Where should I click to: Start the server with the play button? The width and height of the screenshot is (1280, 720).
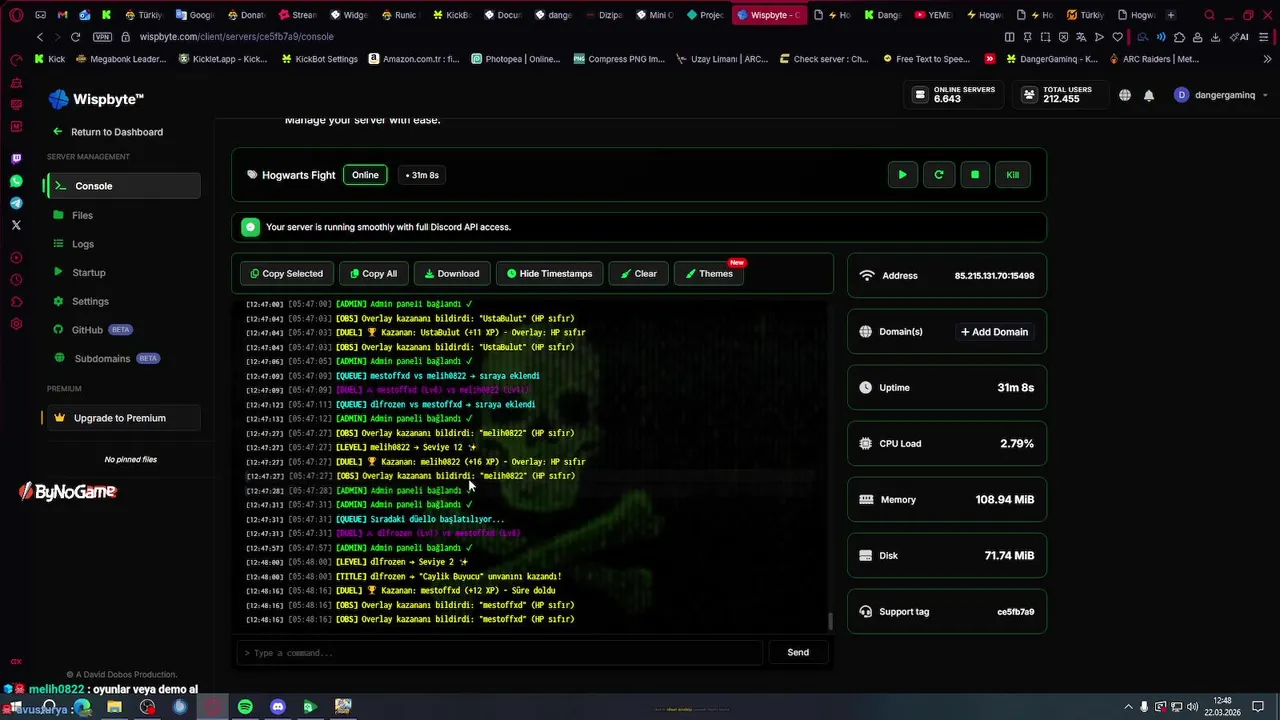[x=902, y=175]
